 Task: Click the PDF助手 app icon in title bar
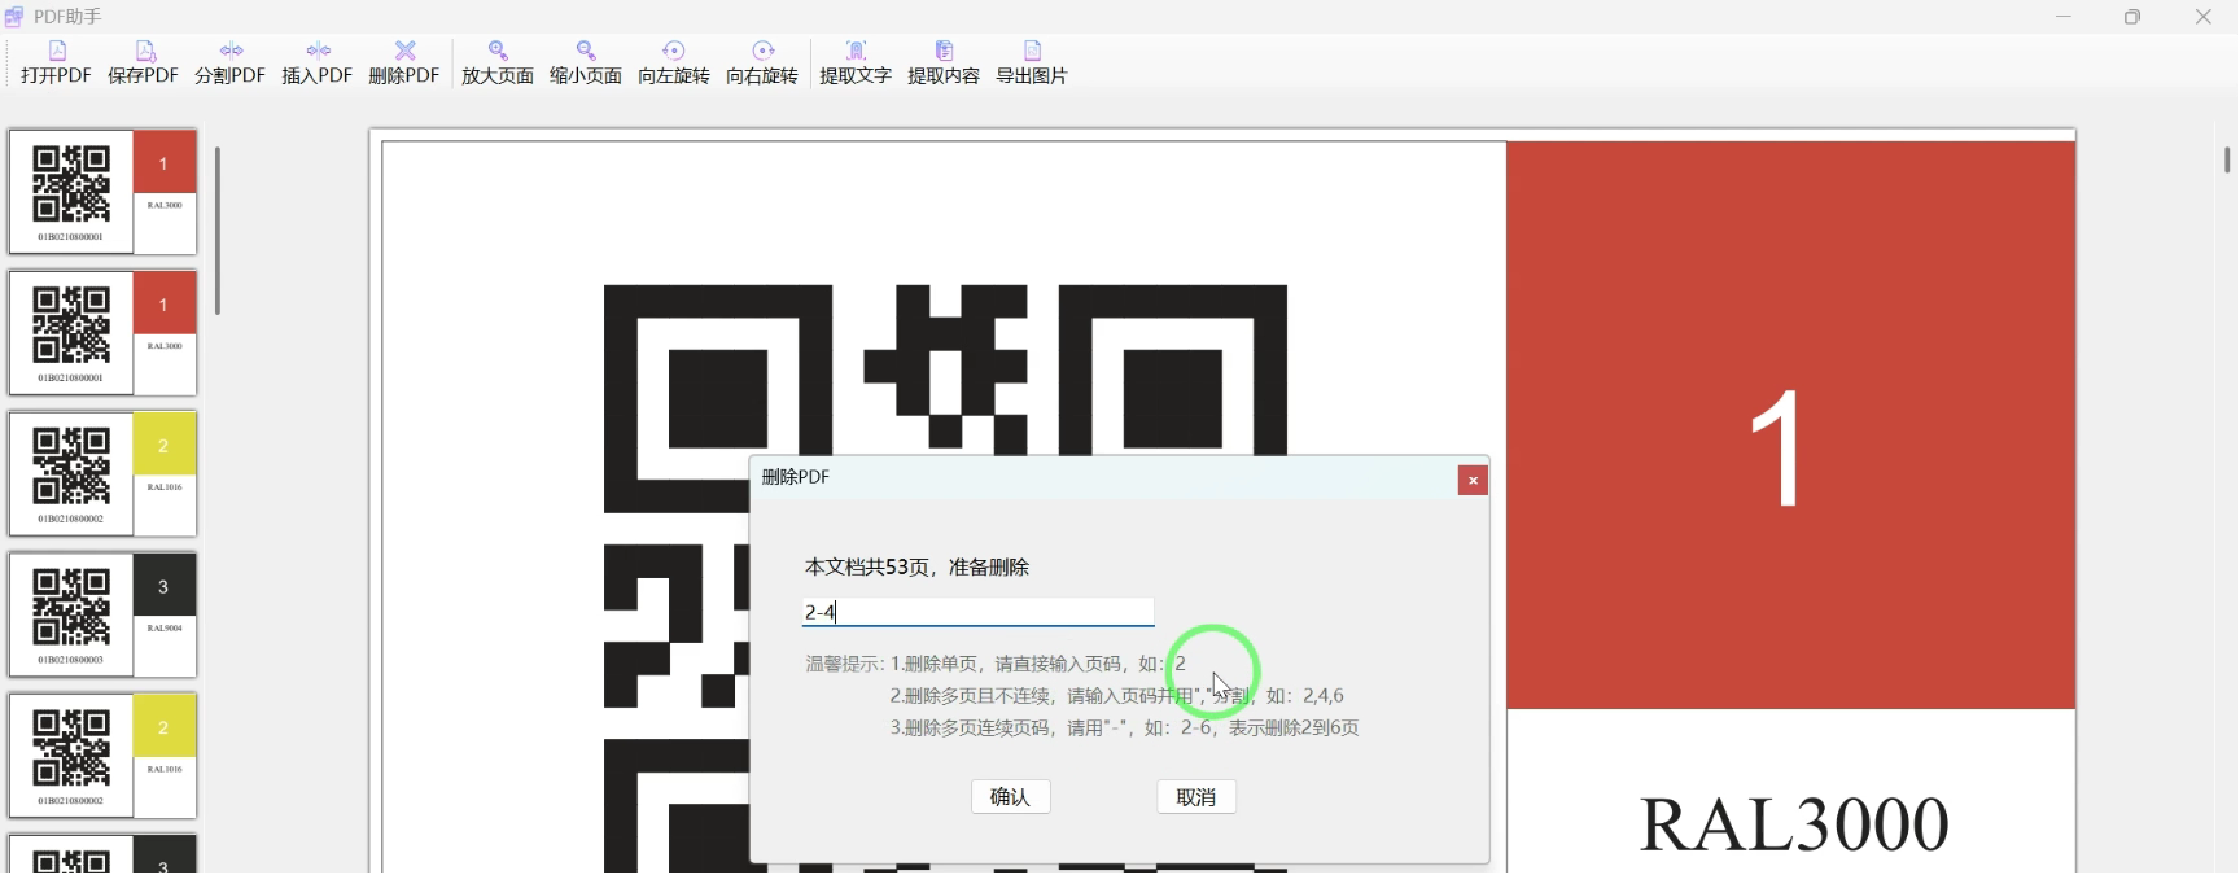click(14, 17)
